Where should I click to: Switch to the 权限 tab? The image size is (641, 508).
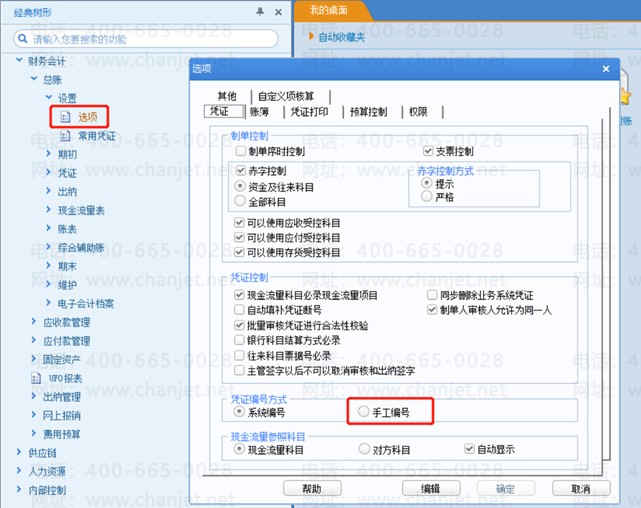(x=418, y=112)
